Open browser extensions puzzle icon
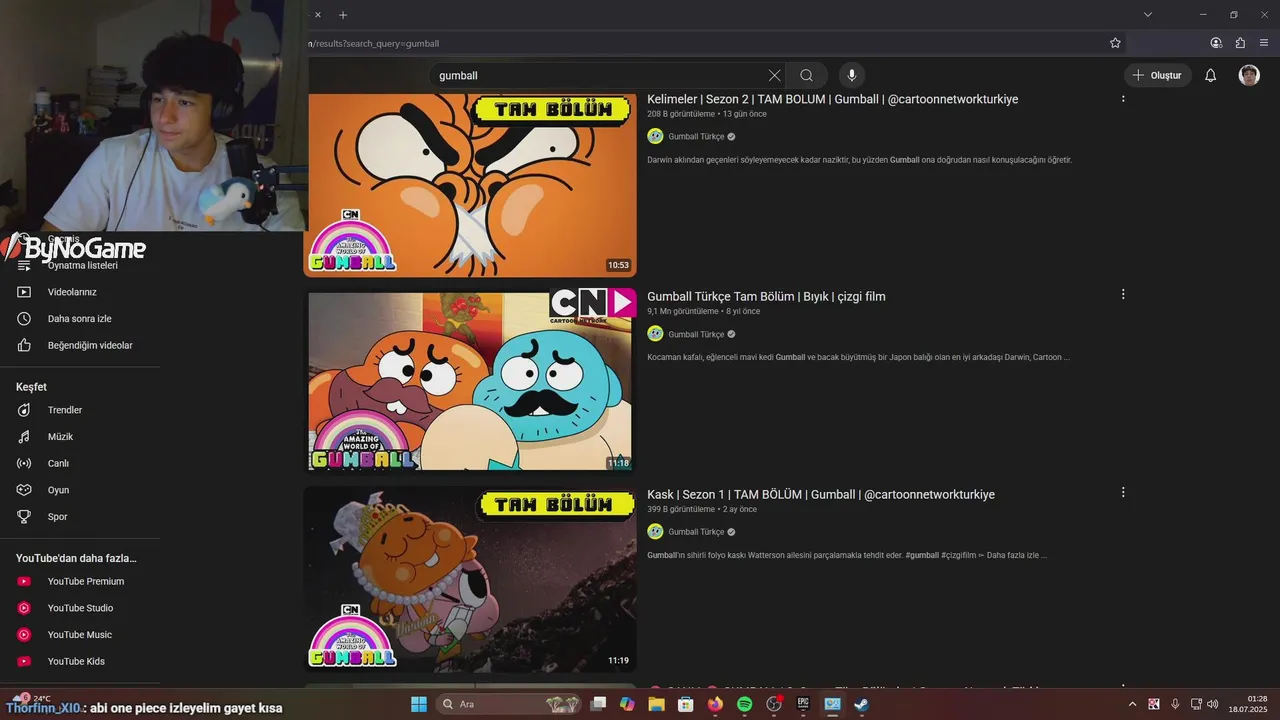The height and width of the screenshot is (720, 1280). (1240, 43)
